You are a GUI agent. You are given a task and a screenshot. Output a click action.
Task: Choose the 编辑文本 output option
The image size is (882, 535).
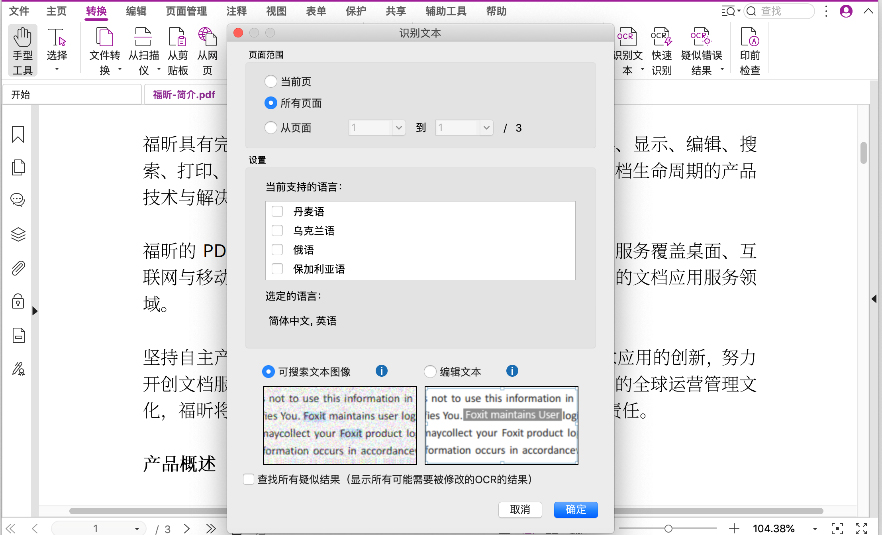point(431,371)
